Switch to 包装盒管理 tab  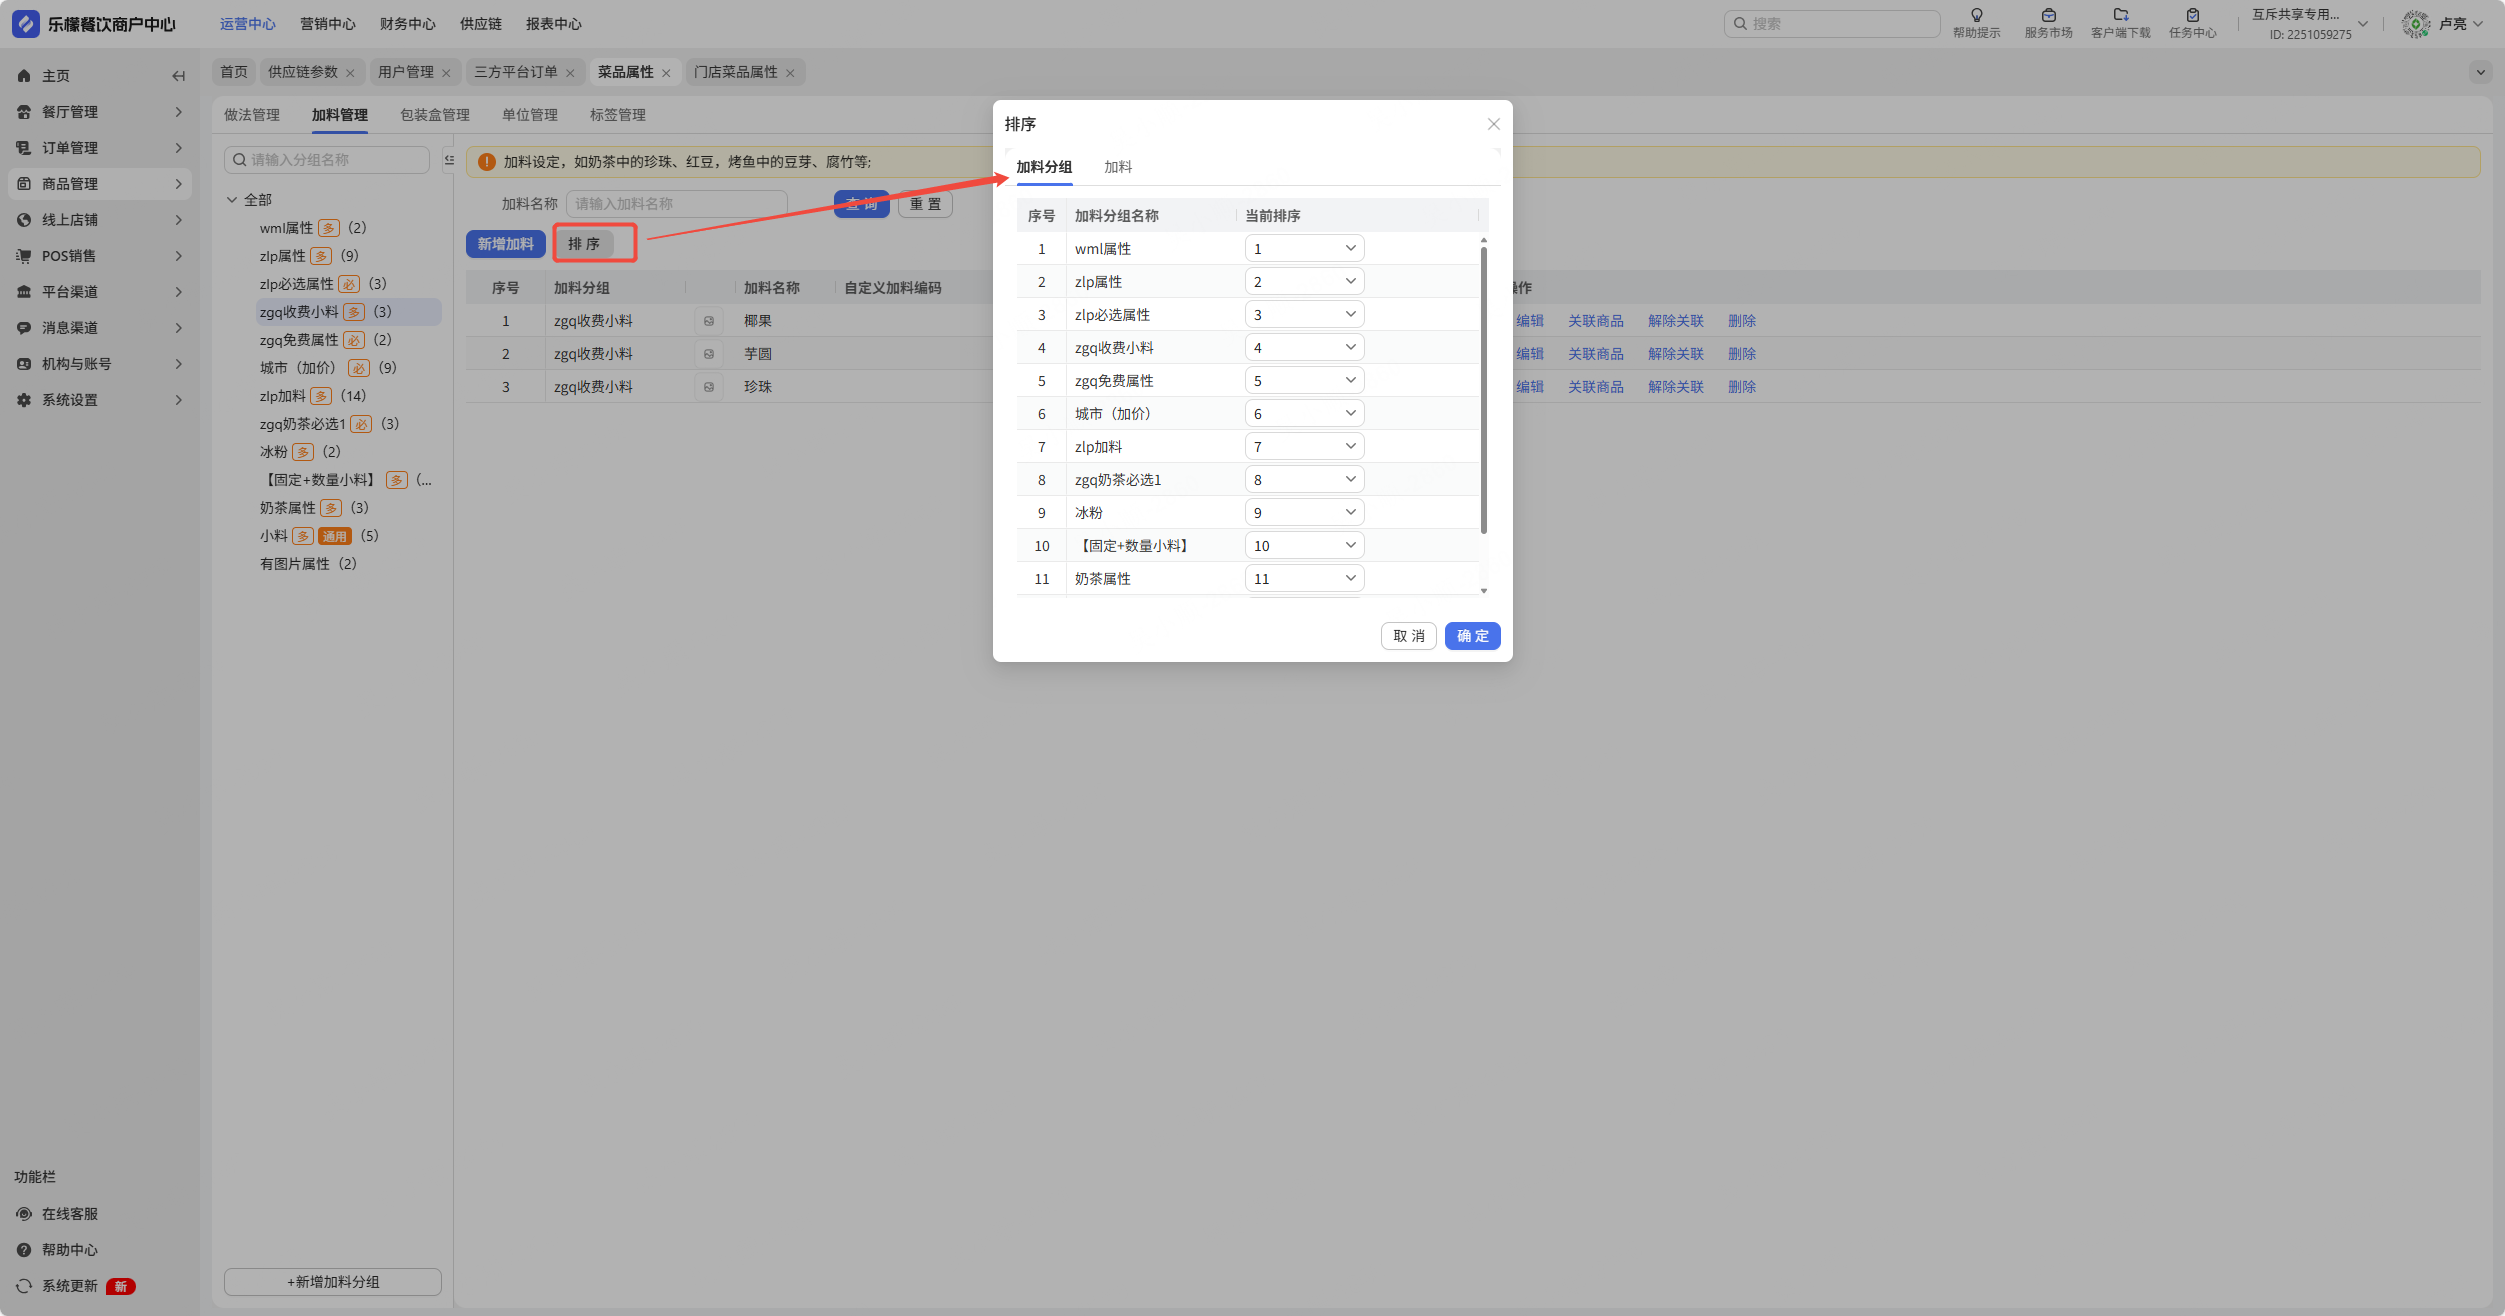point(434,115)
